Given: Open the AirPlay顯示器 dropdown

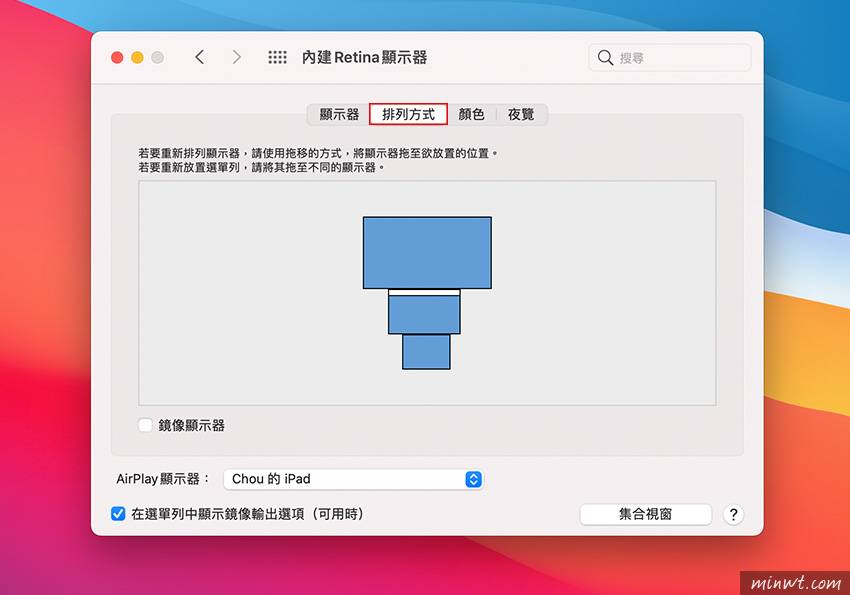Looking at the screenshot, I should click(x=353, y=479).
